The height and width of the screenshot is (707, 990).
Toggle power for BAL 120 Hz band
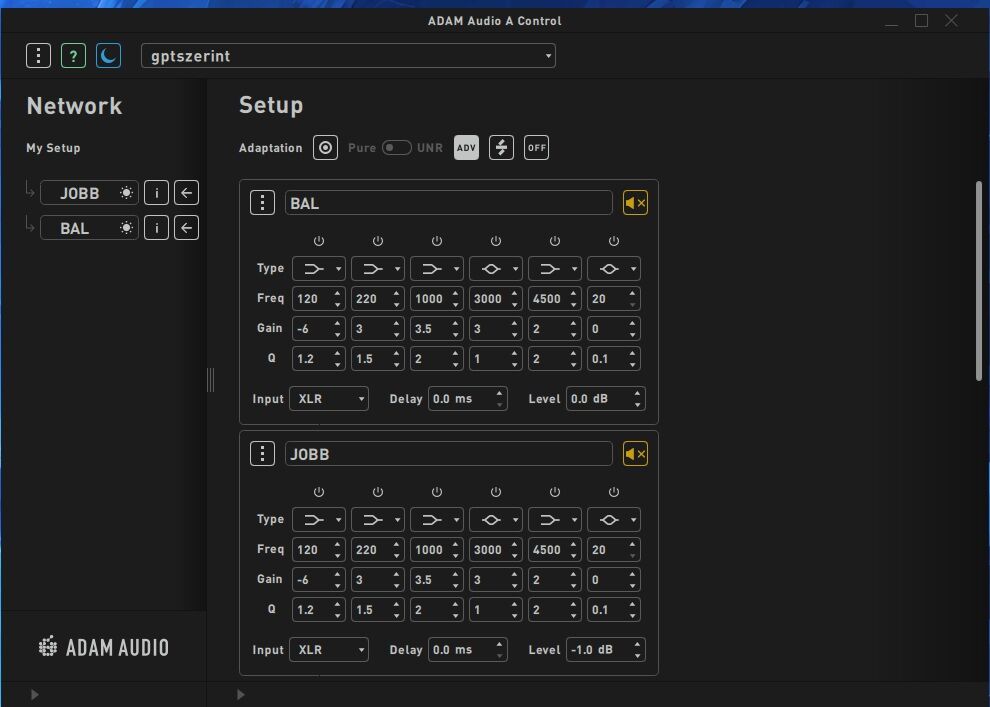pos(318,241)
